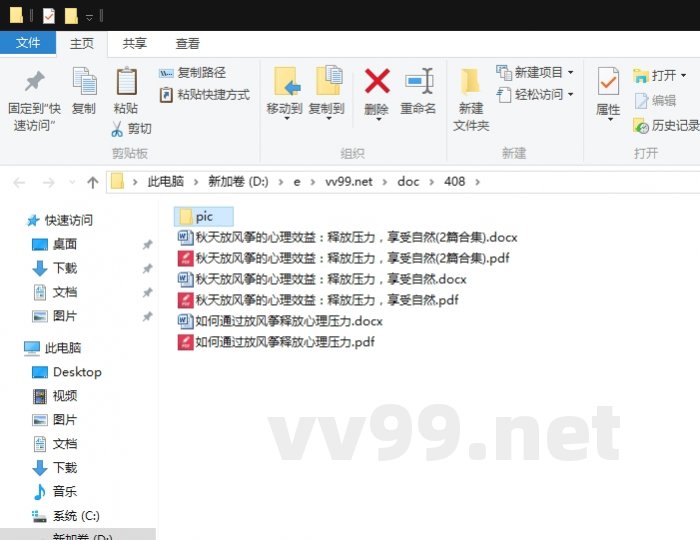This screenshot has width=700, height=540.
Task: Click vv99.net in address breadcrumb
Action: click(x=349, y=182)
